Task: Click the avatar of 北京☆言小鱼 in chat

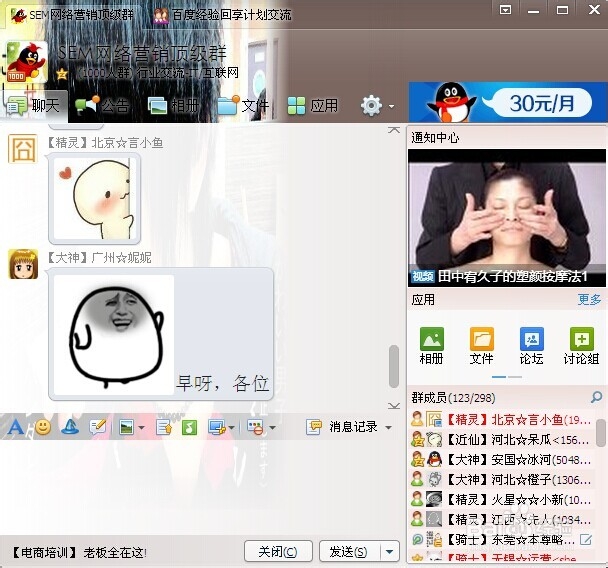Action: click(x=23, y=148)
